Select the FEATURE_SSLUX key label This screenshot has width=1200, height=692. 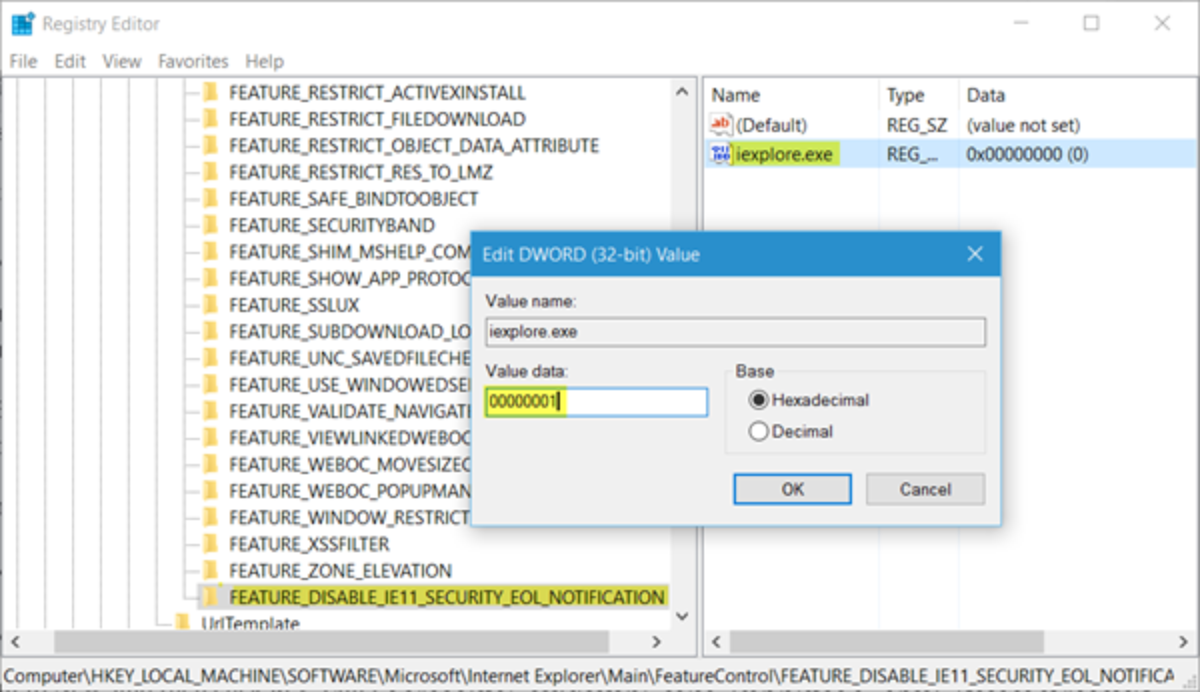click(294, 305)
